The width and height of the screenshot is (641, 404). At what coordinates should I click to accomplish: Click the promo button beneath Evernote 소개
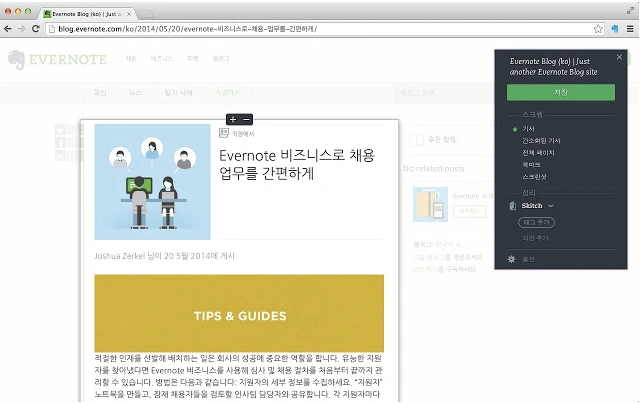pos(469,211)
